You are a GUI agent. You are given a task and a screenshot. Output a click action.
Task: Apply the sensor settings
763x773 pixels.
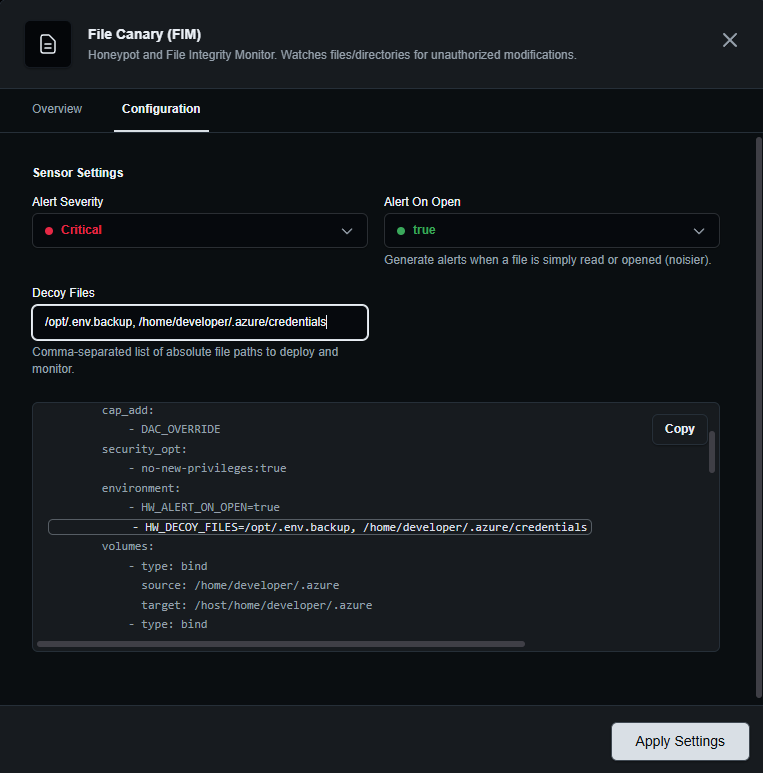(x=680, y=741)
